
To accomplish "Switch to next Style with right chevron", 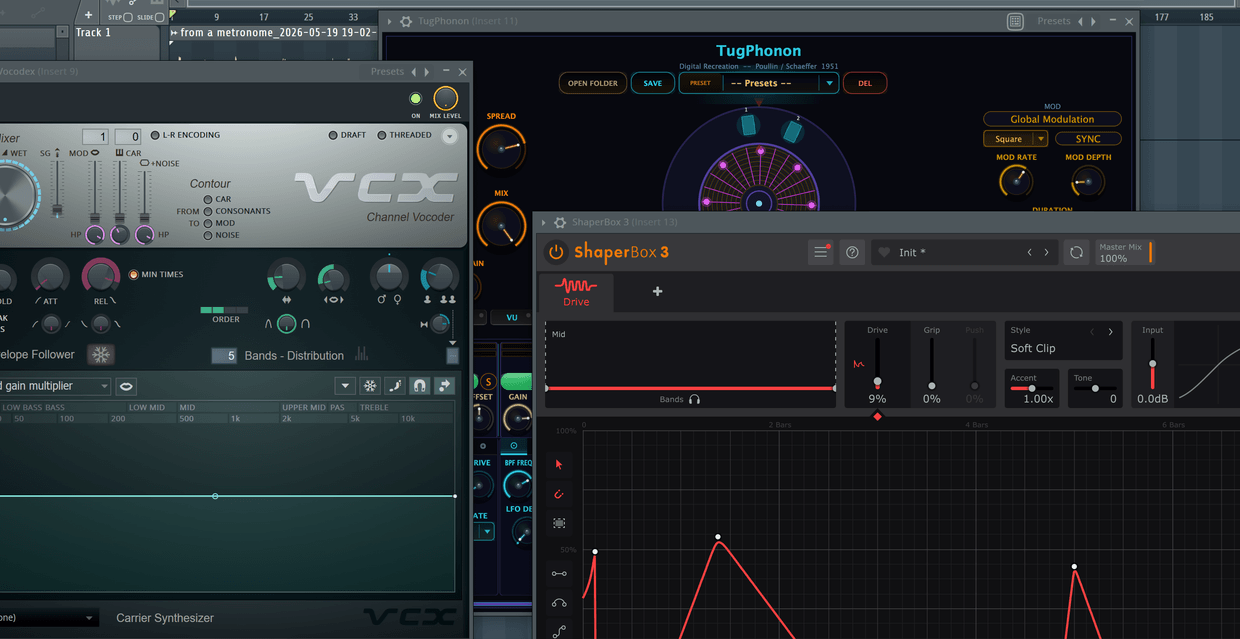I will (1110, 332).
